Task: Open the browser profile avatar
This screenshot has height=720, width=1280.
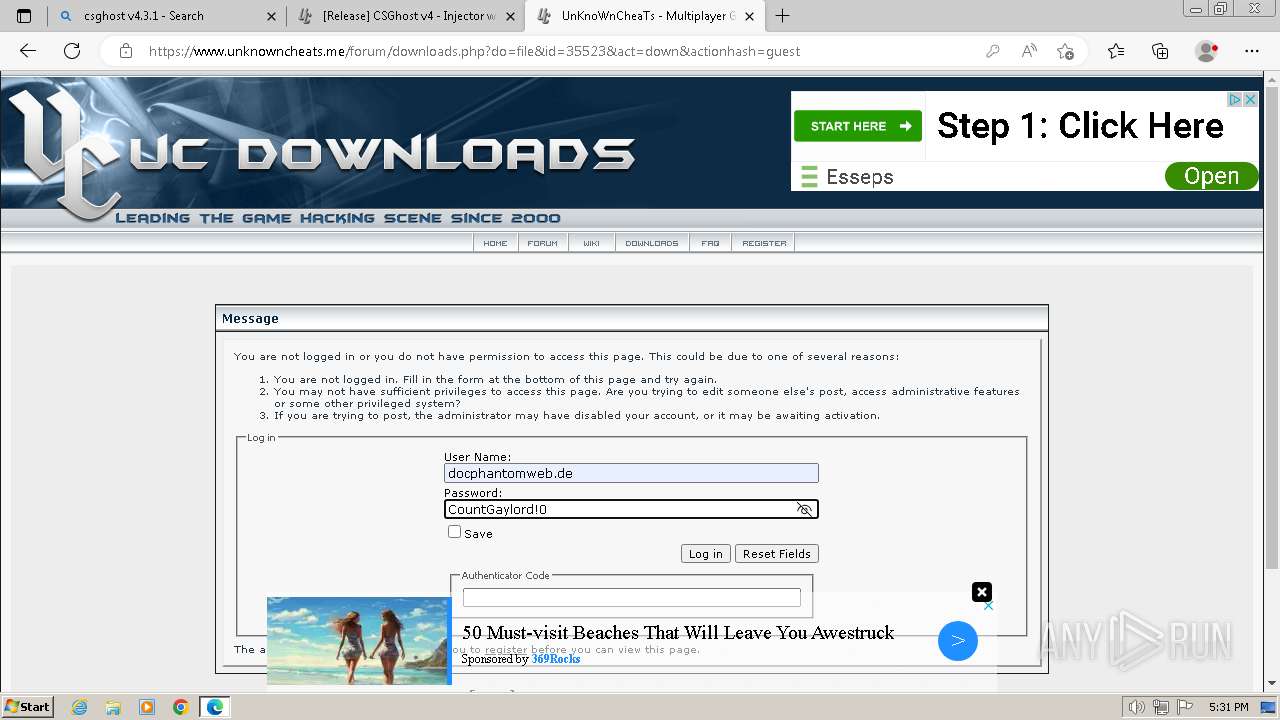Action: coord(1206,51)
